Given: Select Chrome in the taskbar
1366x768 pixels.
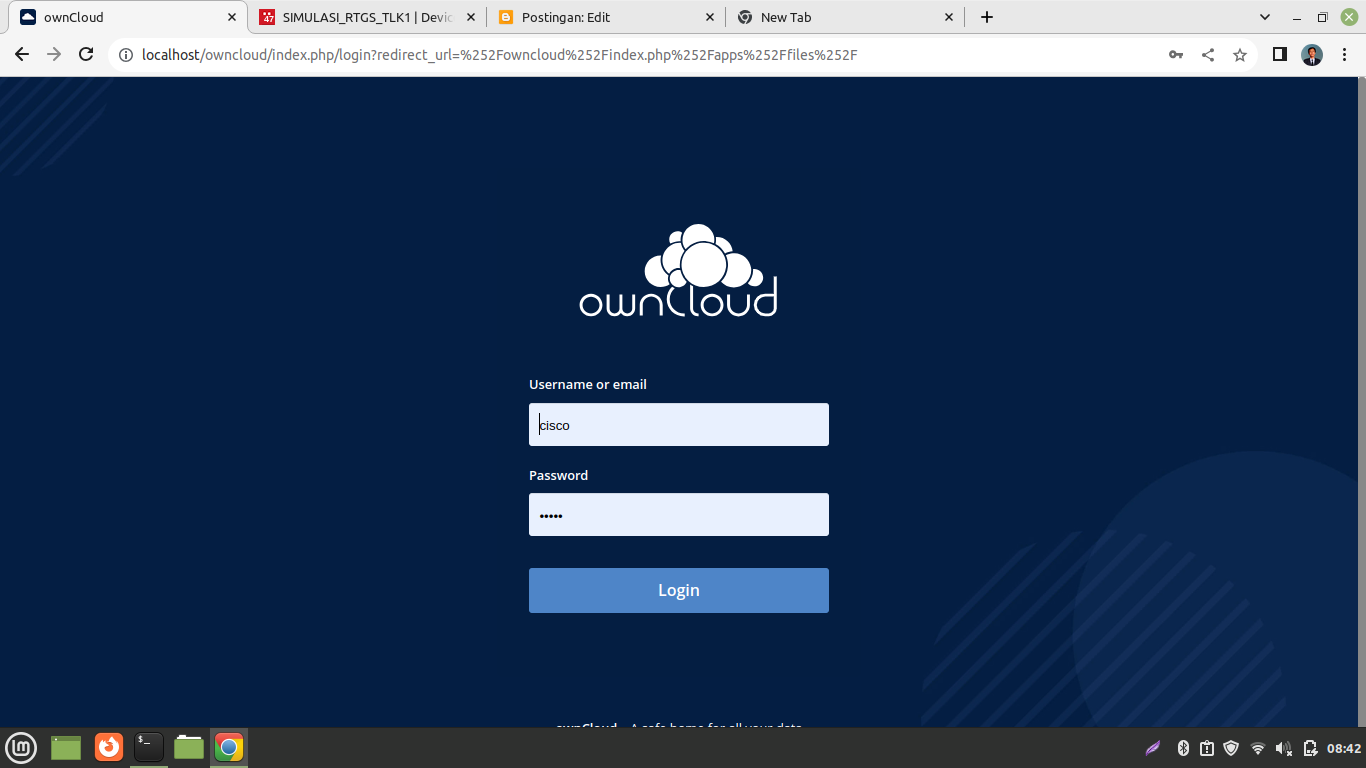Looking at the screenshot, I should click(x=229, y=747).
